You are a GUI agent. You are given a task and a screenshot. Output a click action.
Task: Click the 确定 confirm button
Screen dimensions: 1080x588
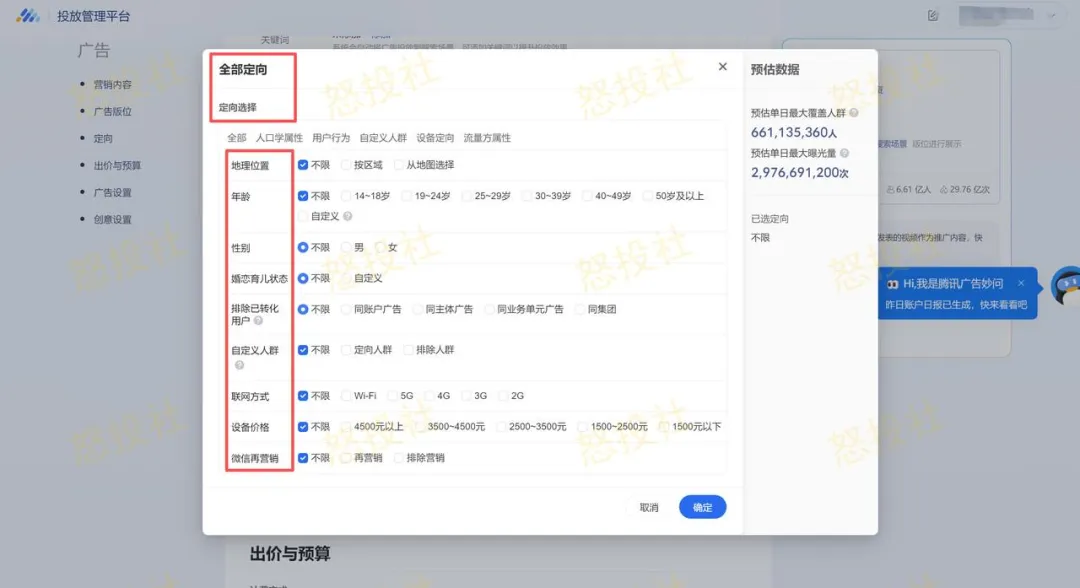[702, 507]
